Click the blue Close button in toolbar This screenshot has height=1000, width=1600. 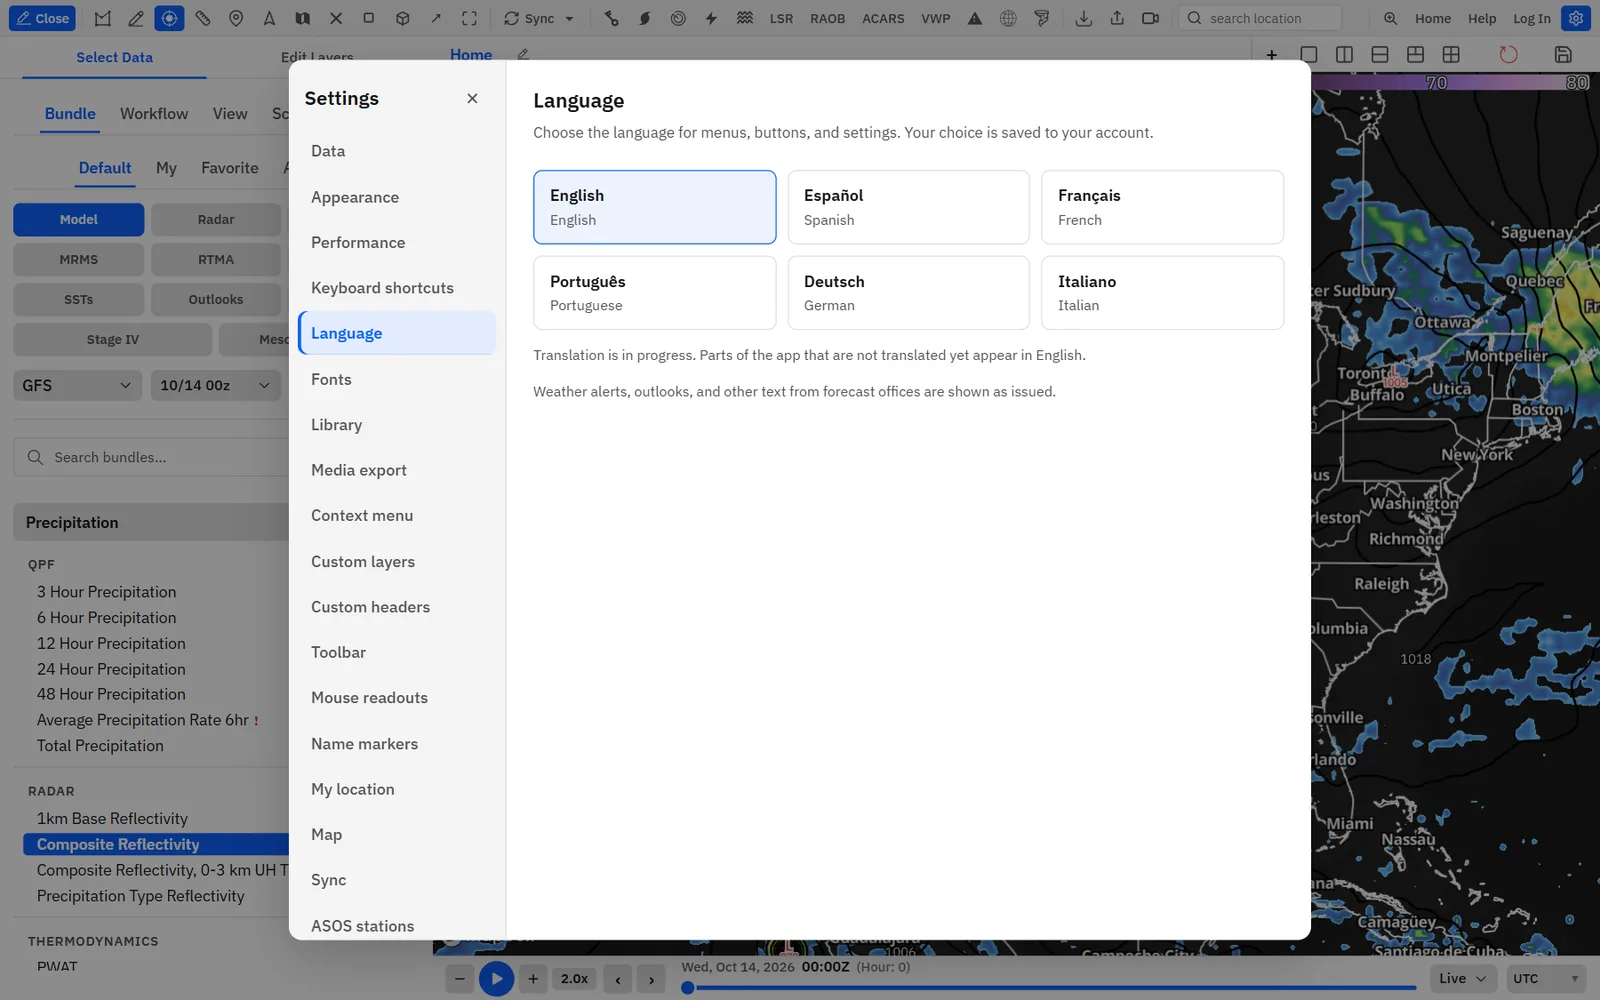pyautogui.click(x=42, y=18)
